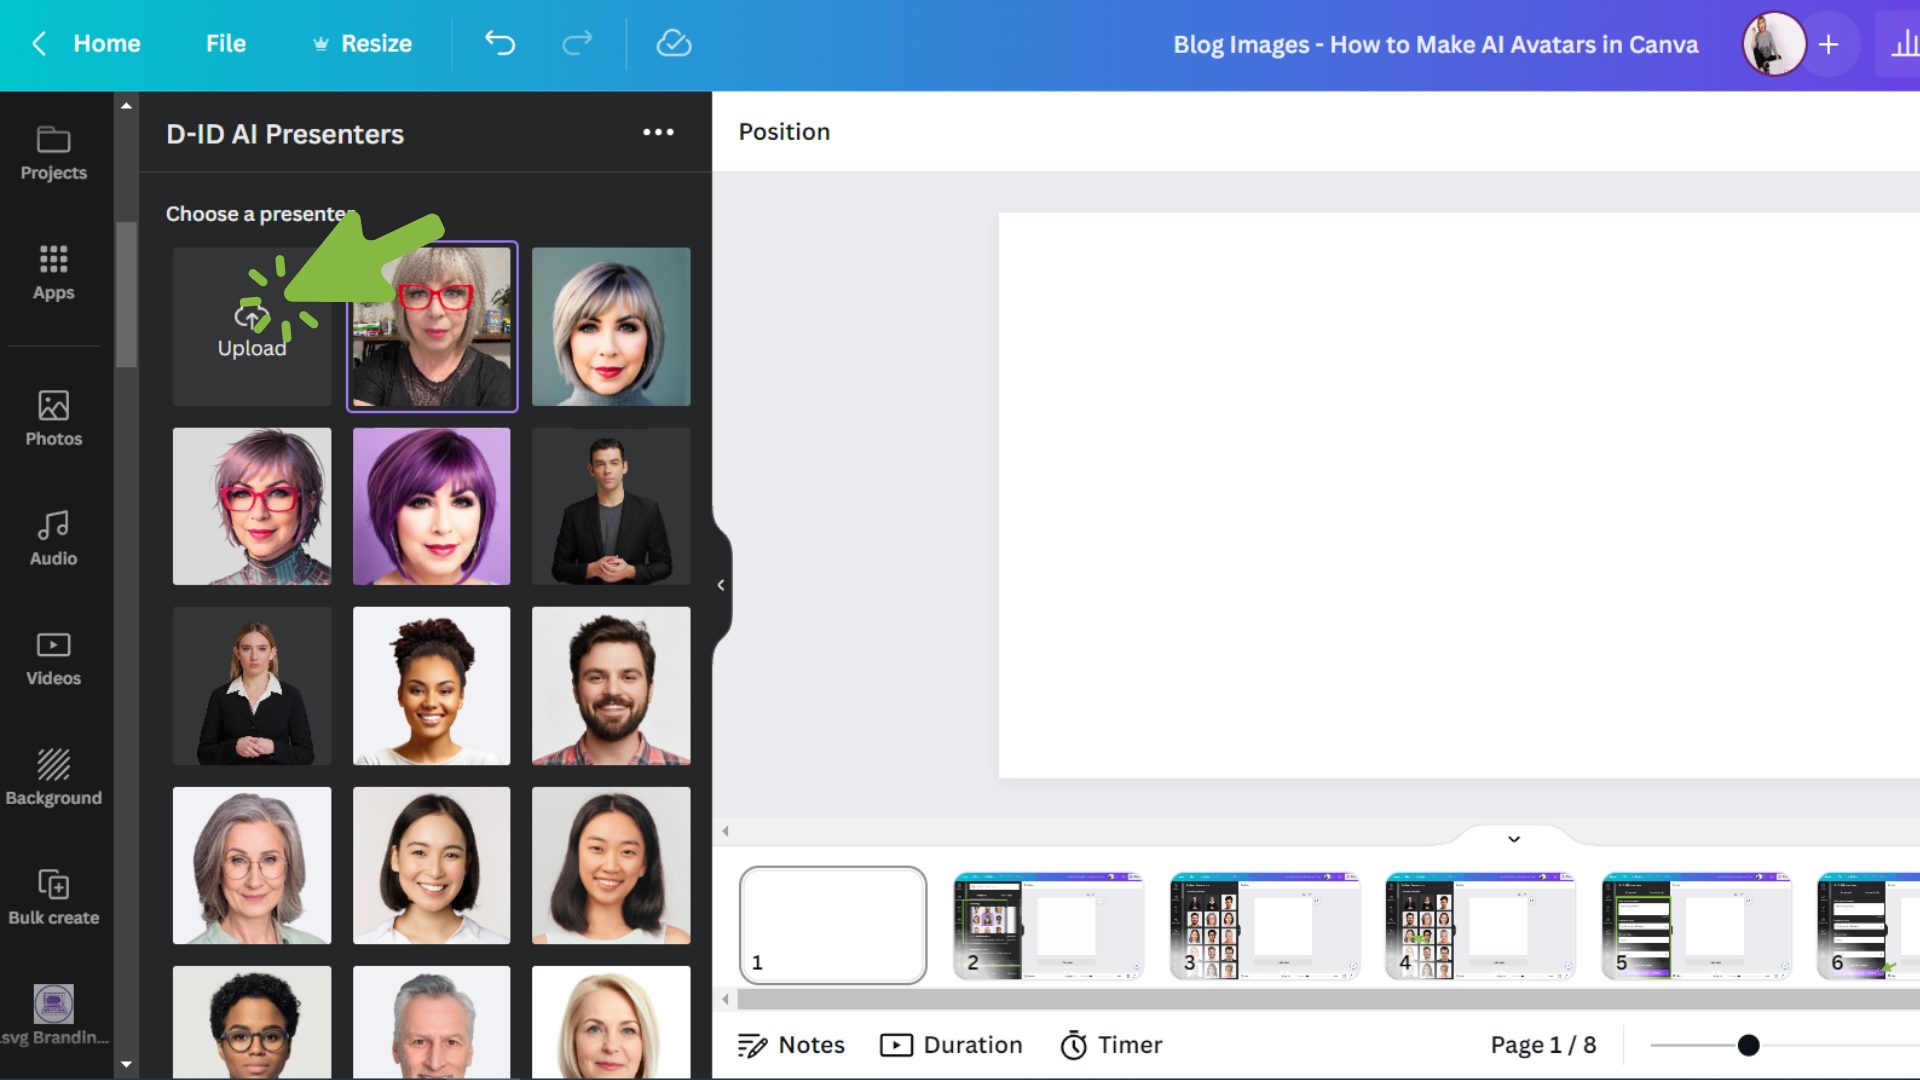This screenshot has height=1080, width=1920.
Task: Start the Timer tool
Action: click(1111, 1045)
